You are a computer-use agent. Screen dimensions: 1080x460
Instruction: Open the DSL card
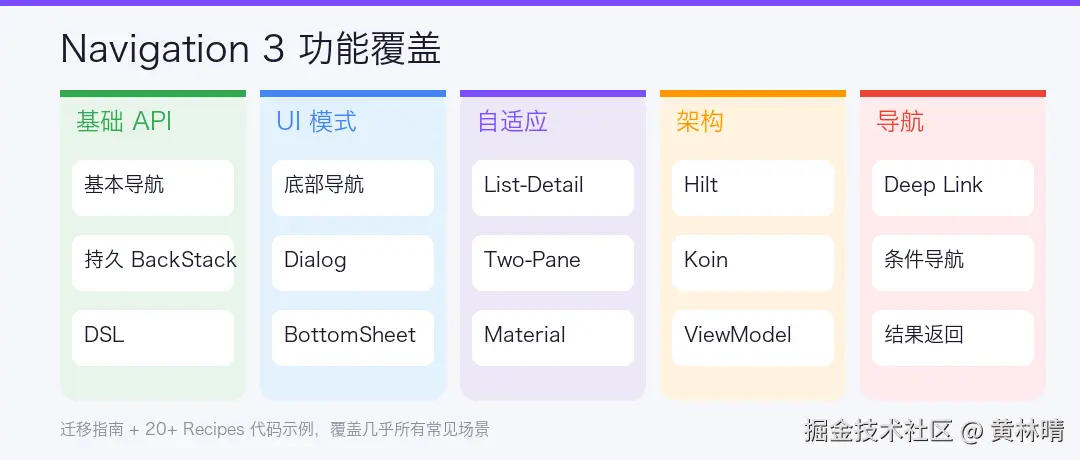pyautogui.click(x=152, y=337)
